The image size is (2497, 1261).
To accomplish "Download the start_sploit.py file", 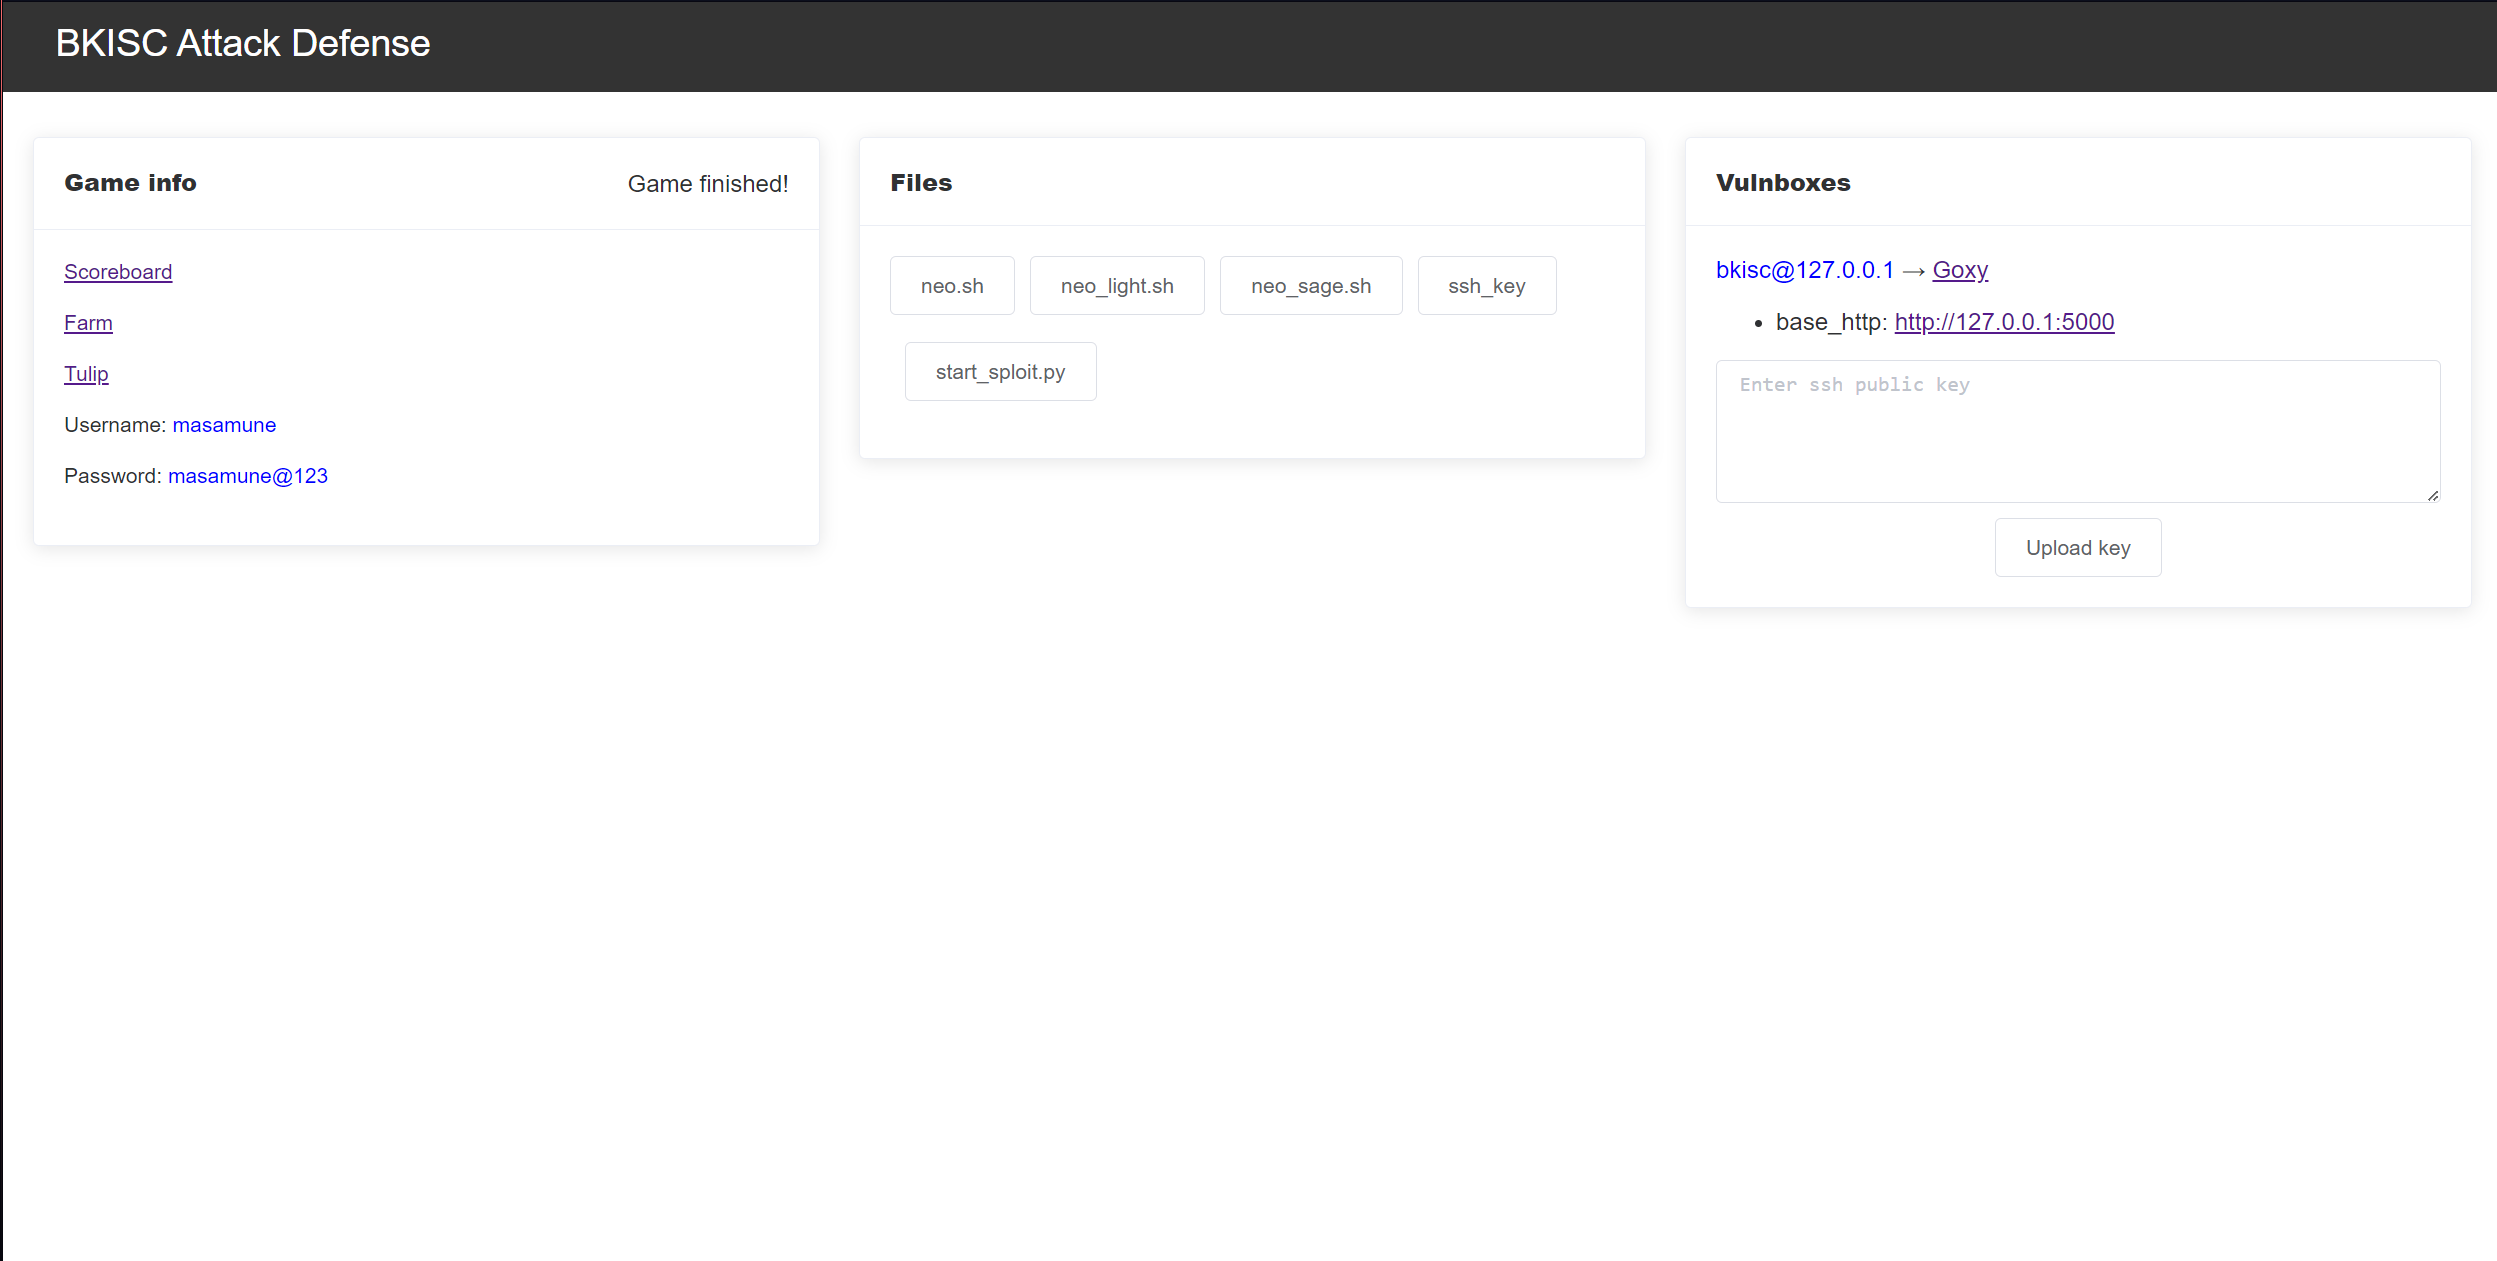I will tap(1000, 372).
